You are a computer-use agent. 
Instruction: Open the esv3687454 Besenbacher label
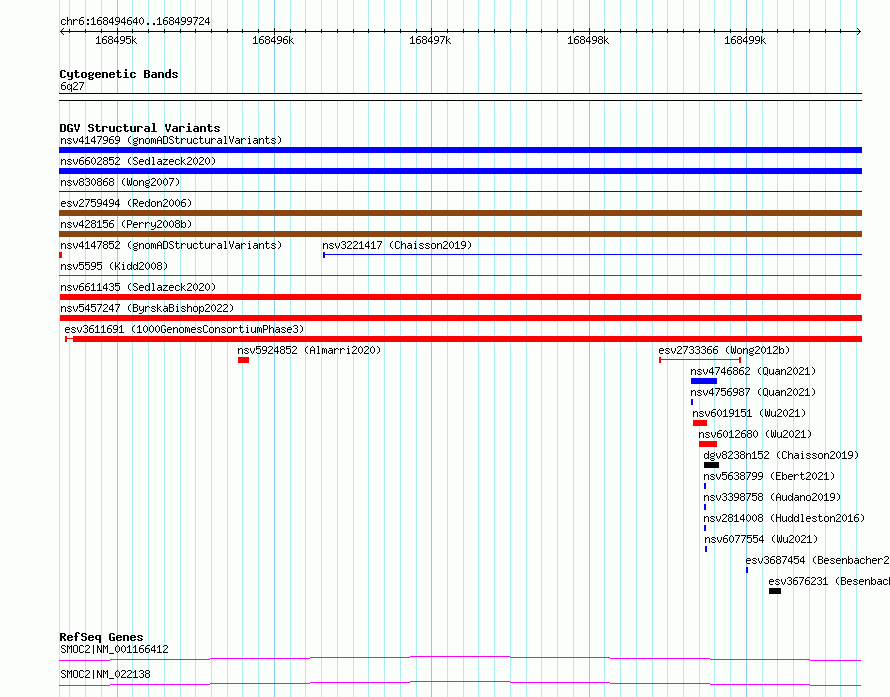817,560
